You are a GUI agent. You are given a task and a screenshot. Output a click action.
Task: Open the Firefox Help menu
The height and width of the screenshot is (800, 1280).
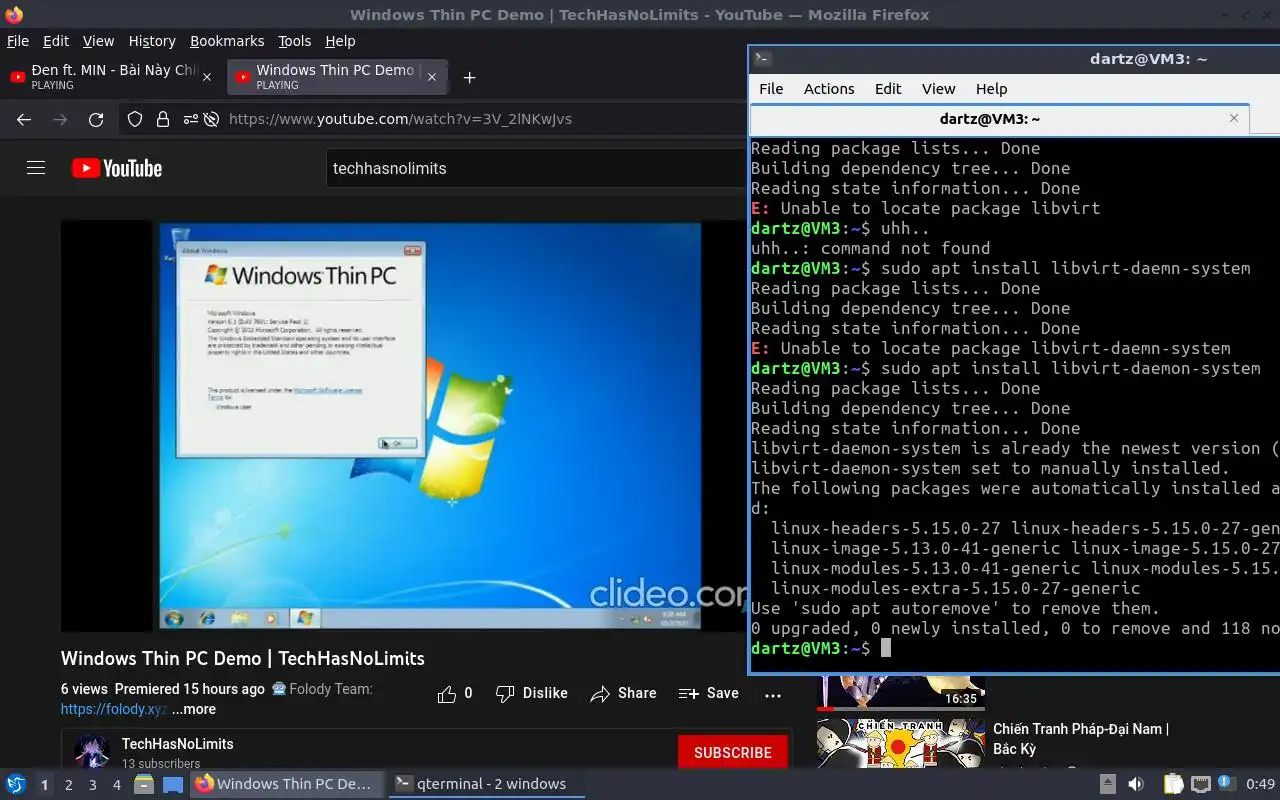pos(340,41)
